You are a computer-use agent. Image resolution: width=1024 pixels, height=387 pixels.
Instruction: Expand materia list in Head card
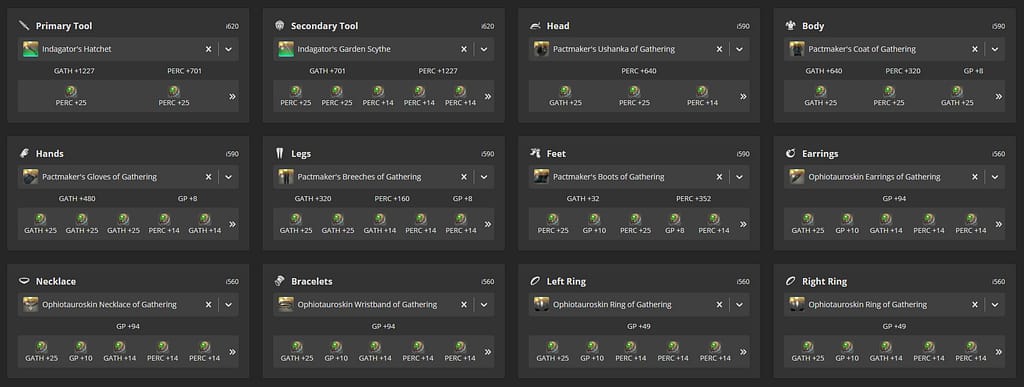click(x=743, y=97)
